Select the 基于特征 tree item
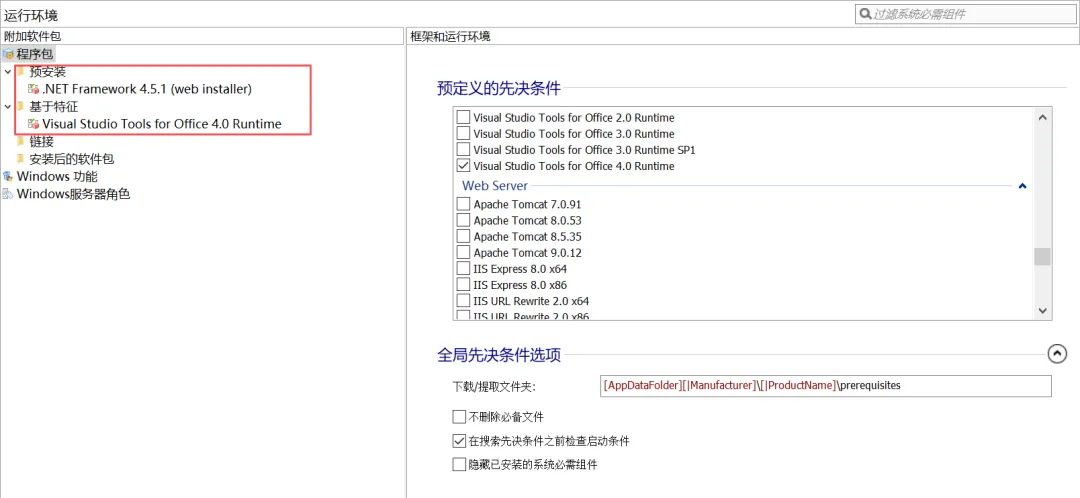Image resolution: width=1080 pixels, height=498 pixels. coord(54,107)
